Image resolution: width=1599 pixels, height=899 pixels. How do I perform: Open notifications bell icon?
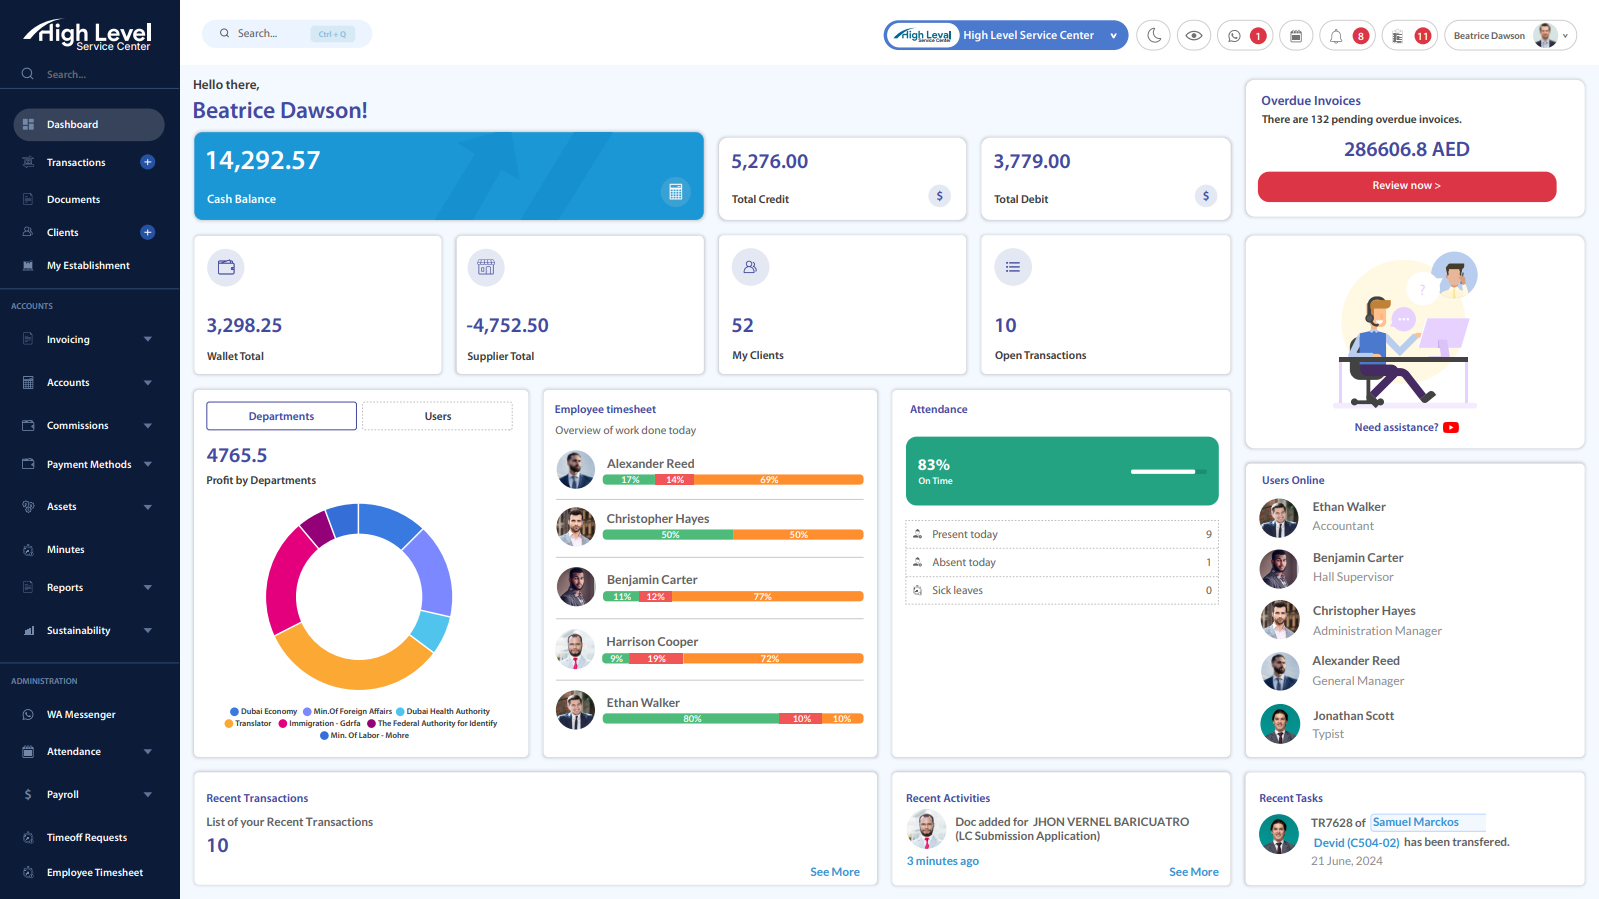pos(1336,35)
